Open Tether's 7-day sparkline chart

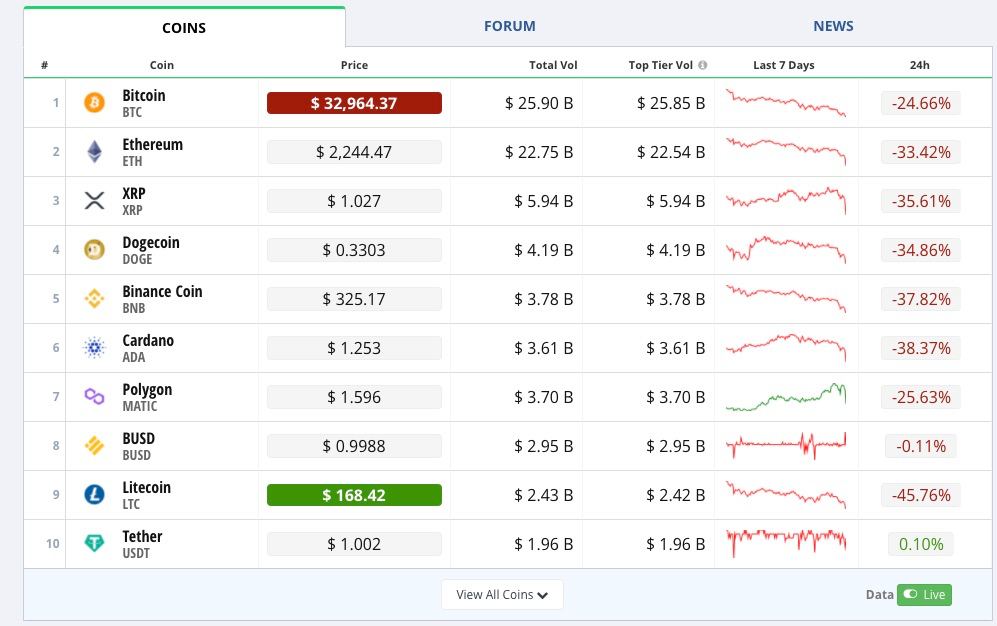[786, 543]
